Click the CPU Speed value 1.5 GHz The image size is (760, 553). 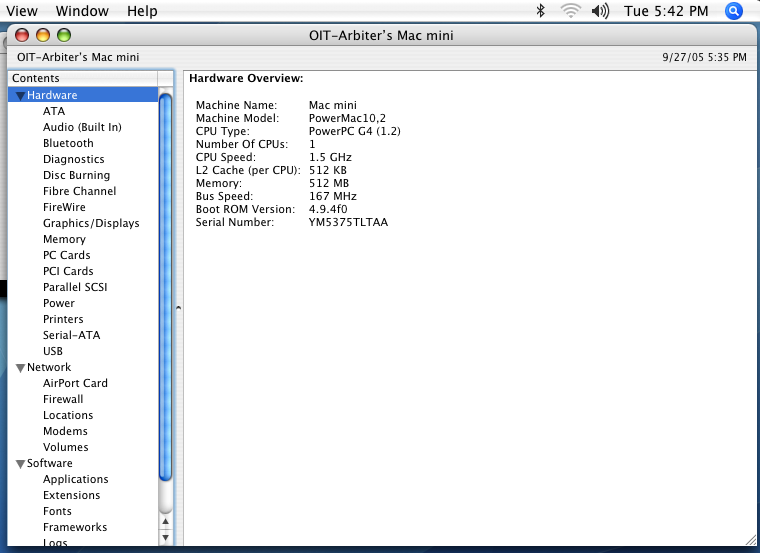pos(330,157)
